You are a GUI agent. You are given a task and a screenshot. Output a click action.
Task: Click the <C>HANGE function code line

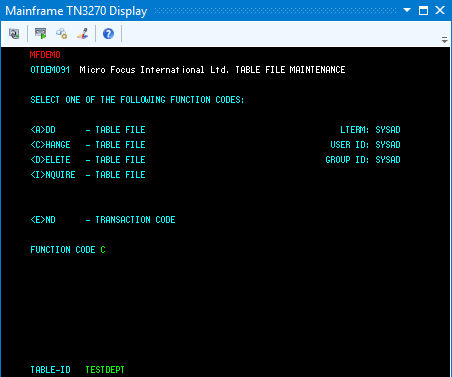coord(88,145)
